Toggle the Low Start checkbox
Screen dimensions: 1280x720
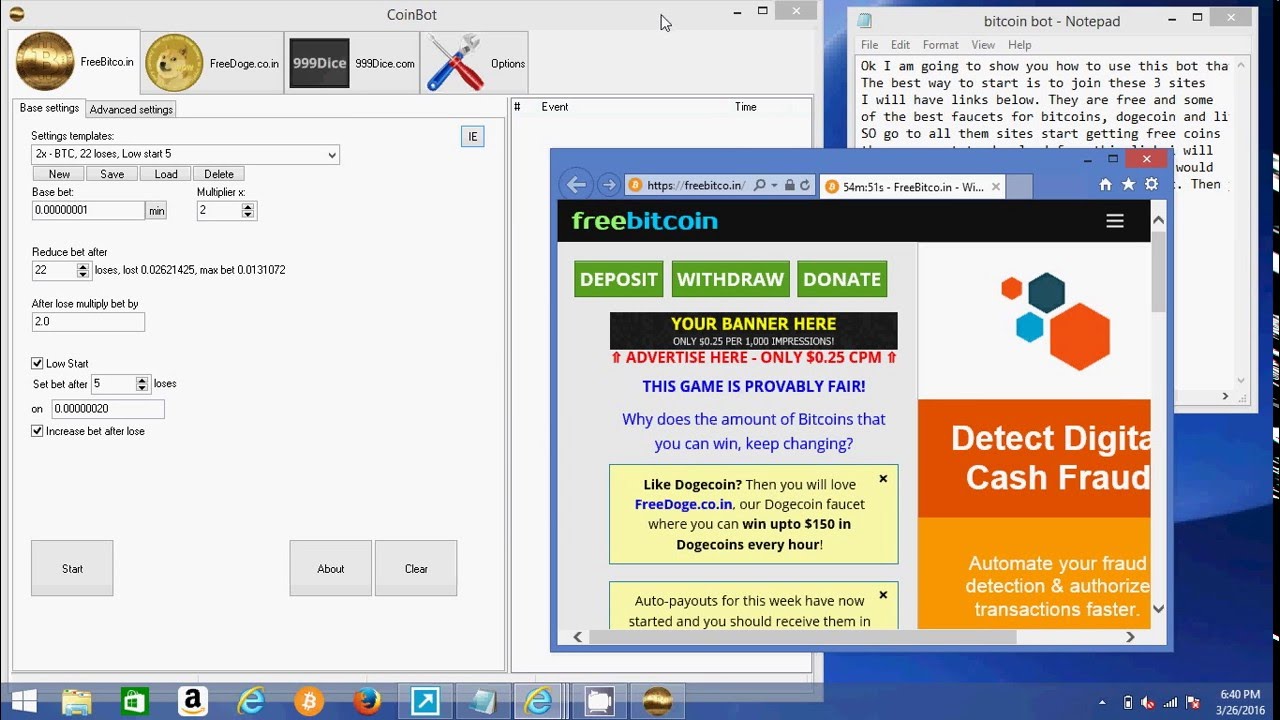(x=37, y=364)
